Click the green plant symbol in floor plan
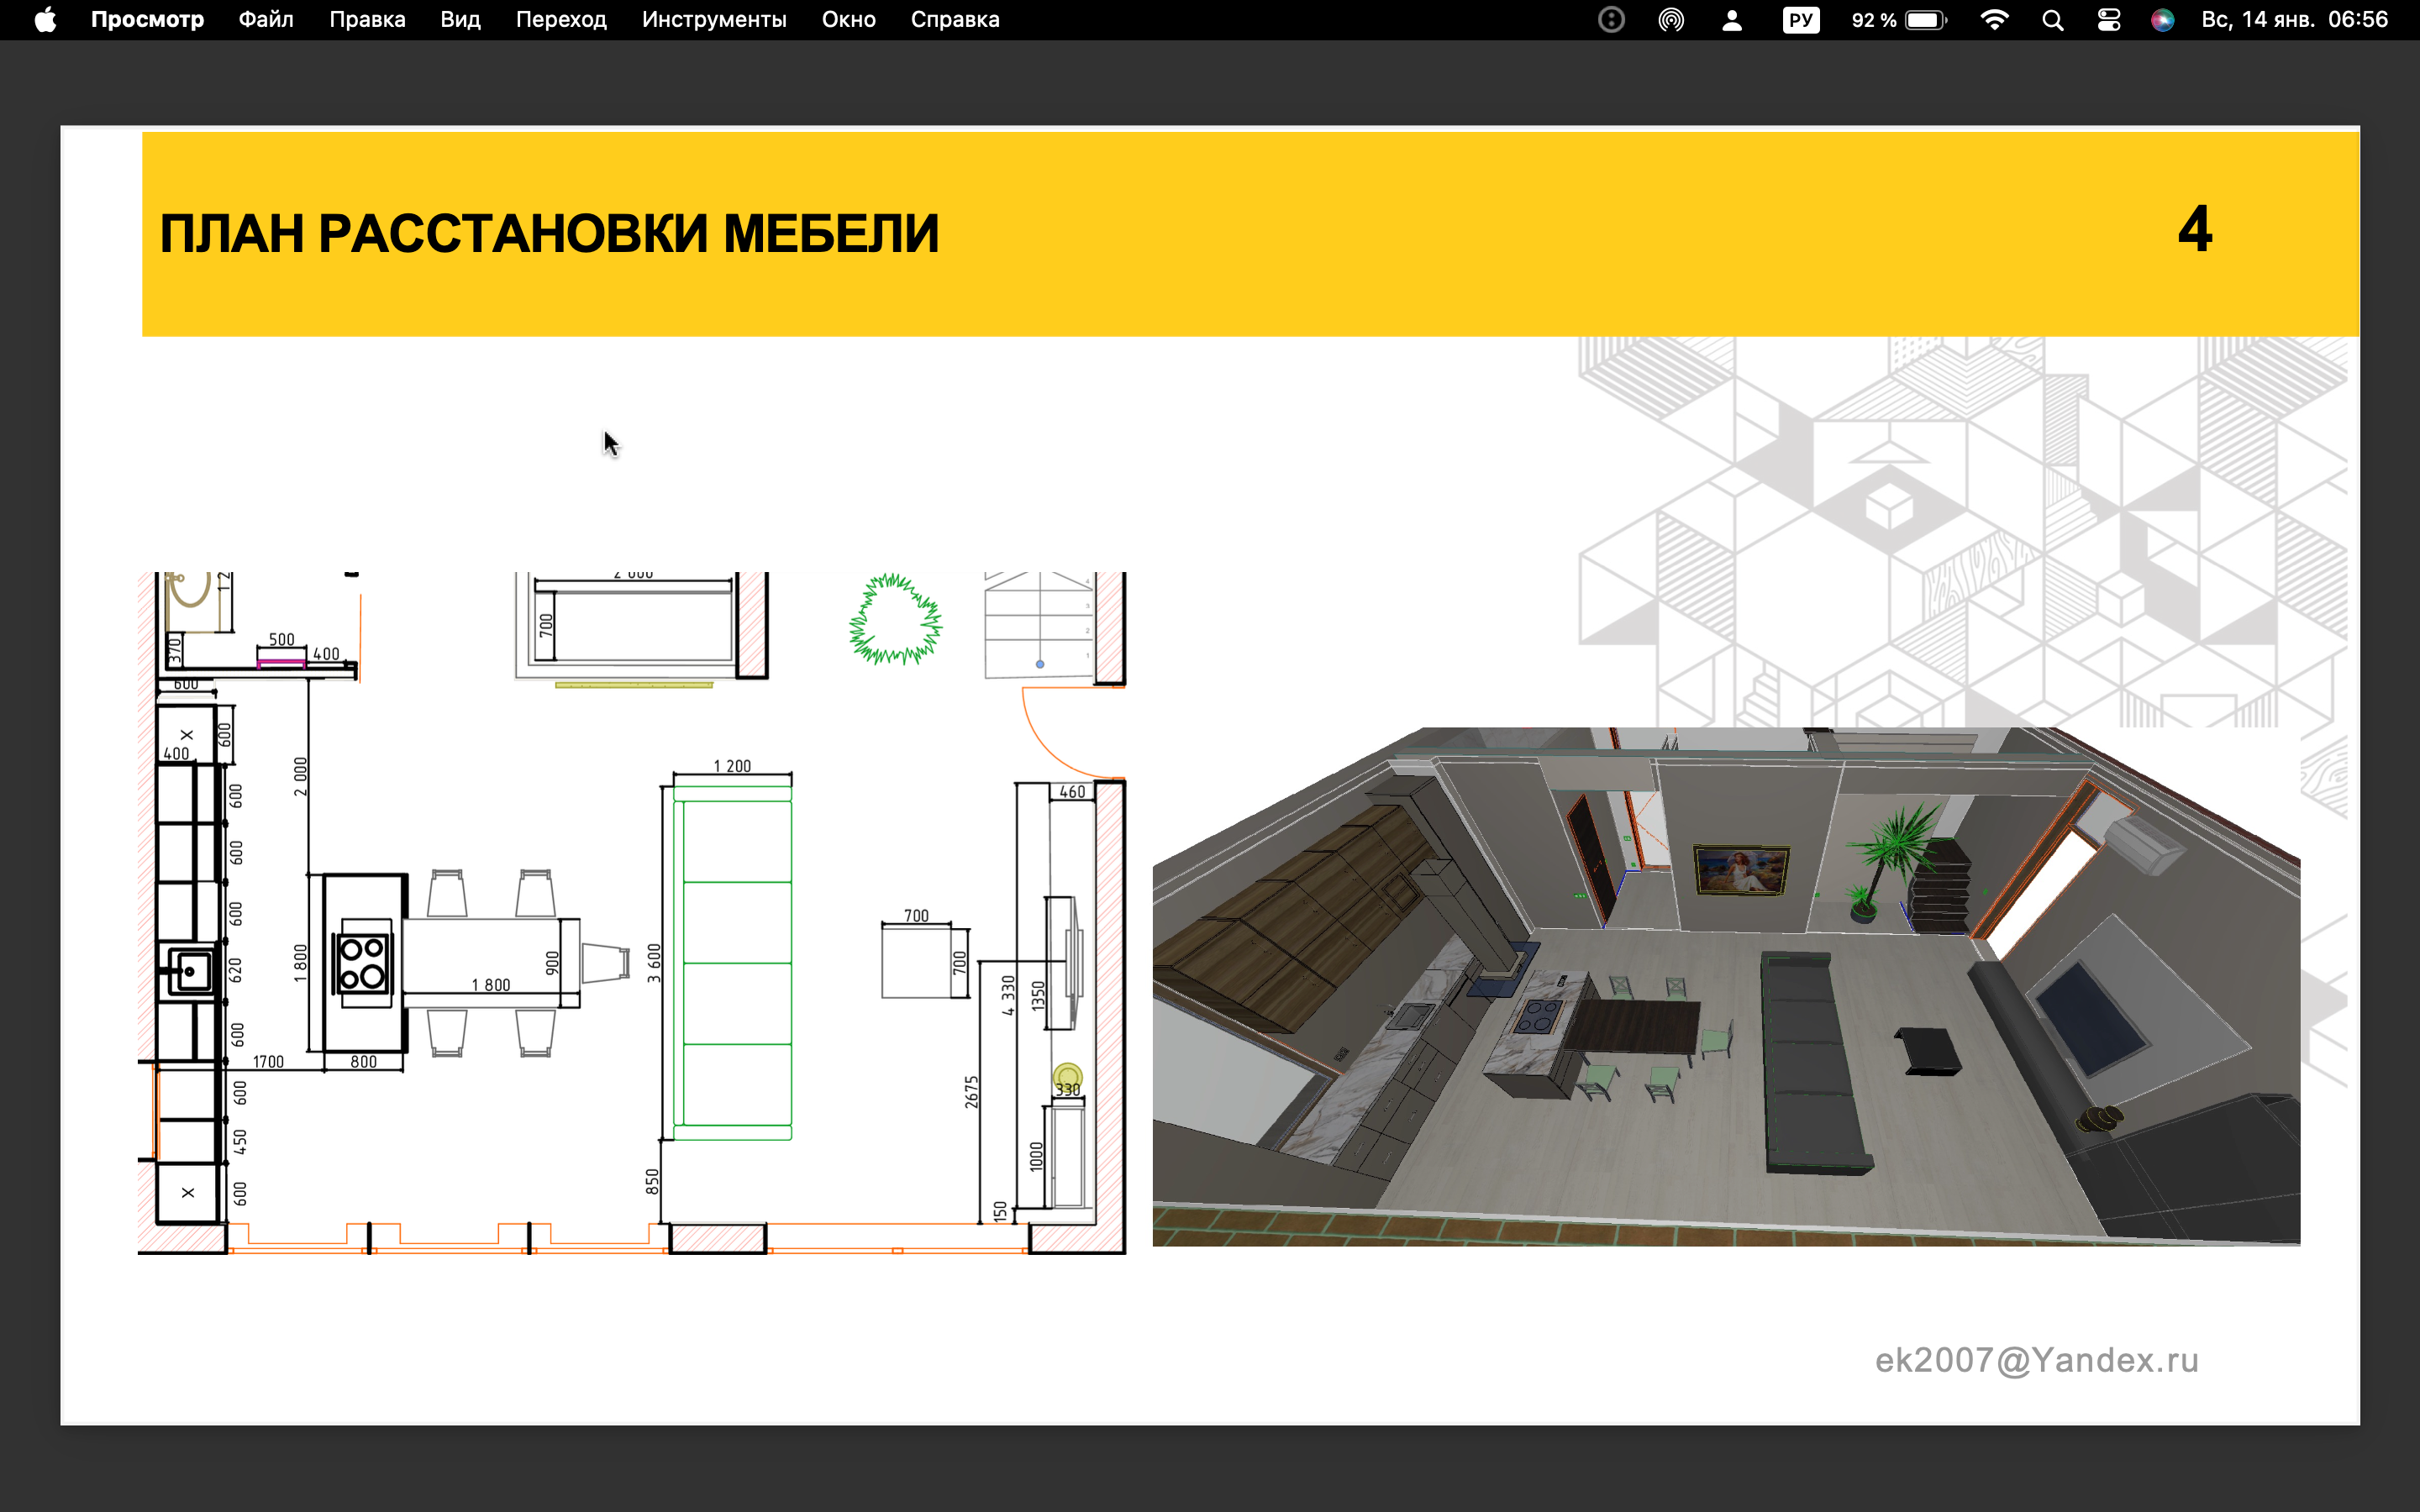Viewport: 2420px width, 1512px height. click(895, 619)
